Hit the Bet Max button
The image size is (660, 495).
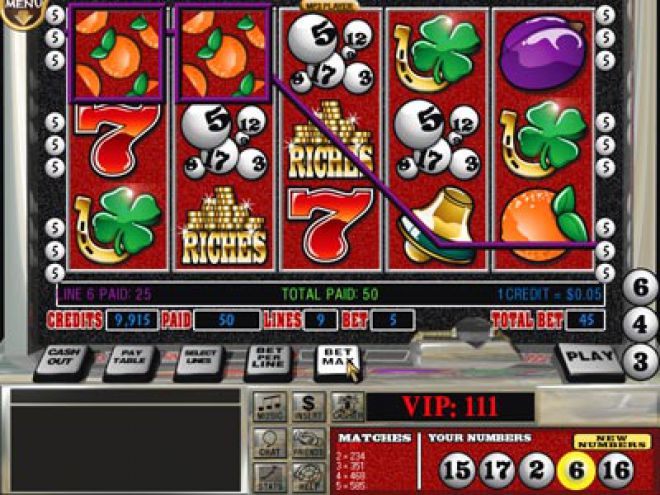pyautogui.click(x=337, y=361)
